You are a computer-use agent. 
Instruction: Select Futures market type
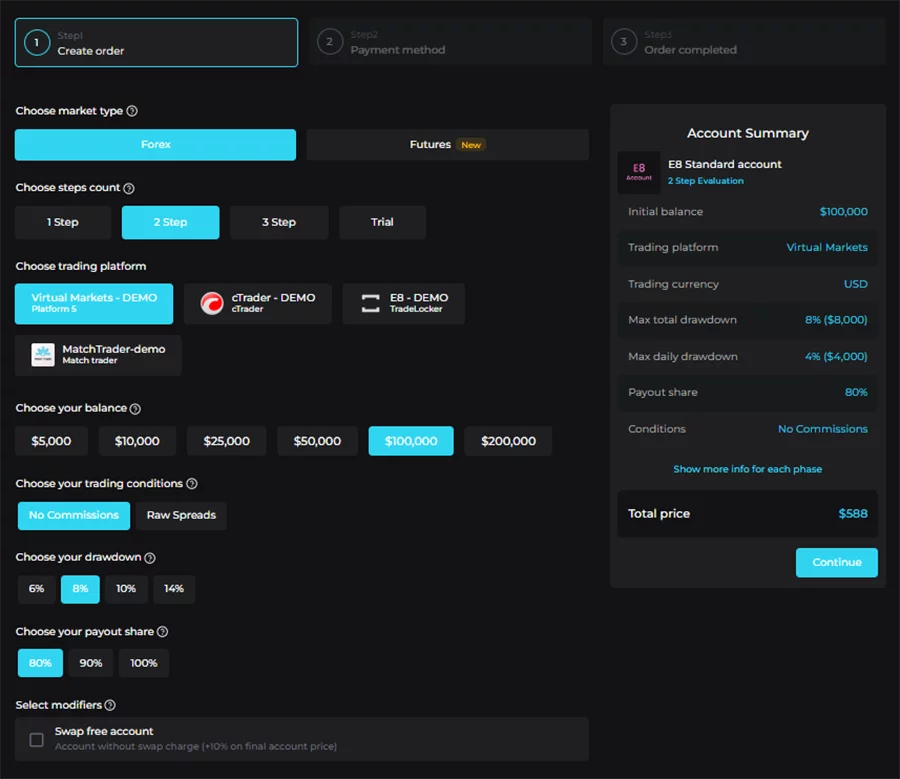[448, 145]
